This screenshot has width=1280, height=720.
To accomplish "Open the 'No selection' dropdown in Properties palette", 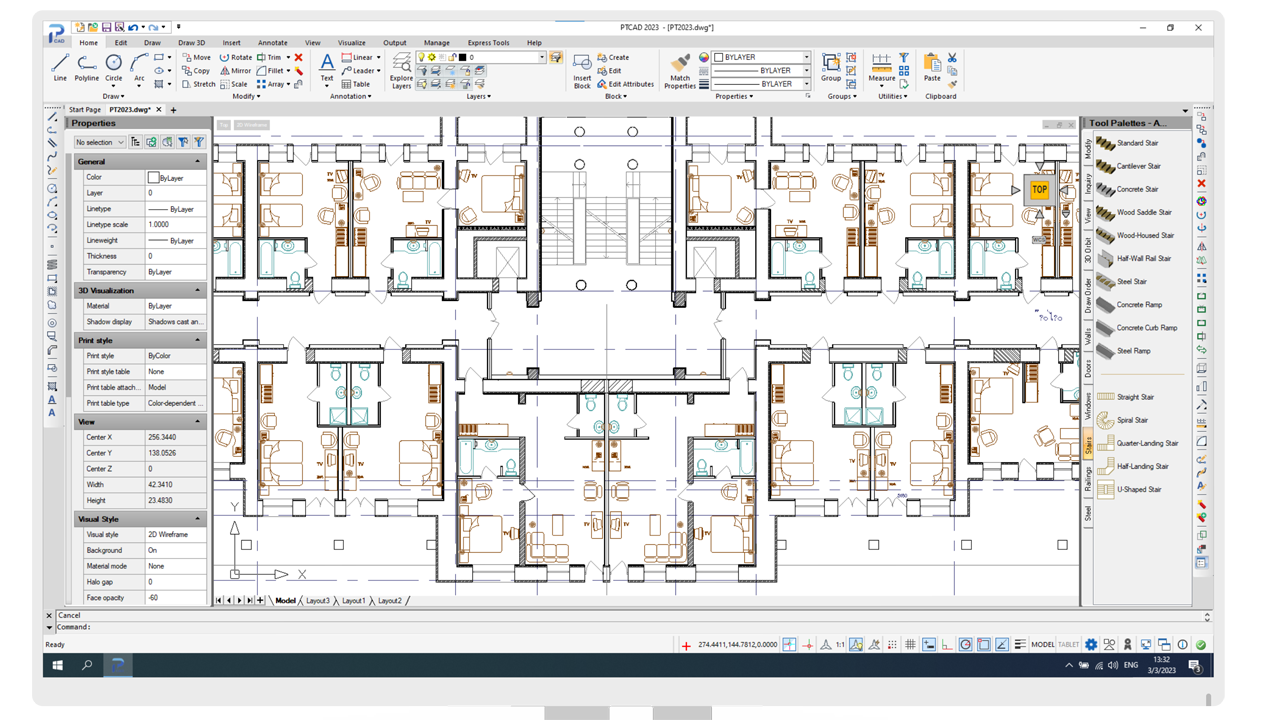I will tap(99, 142).
